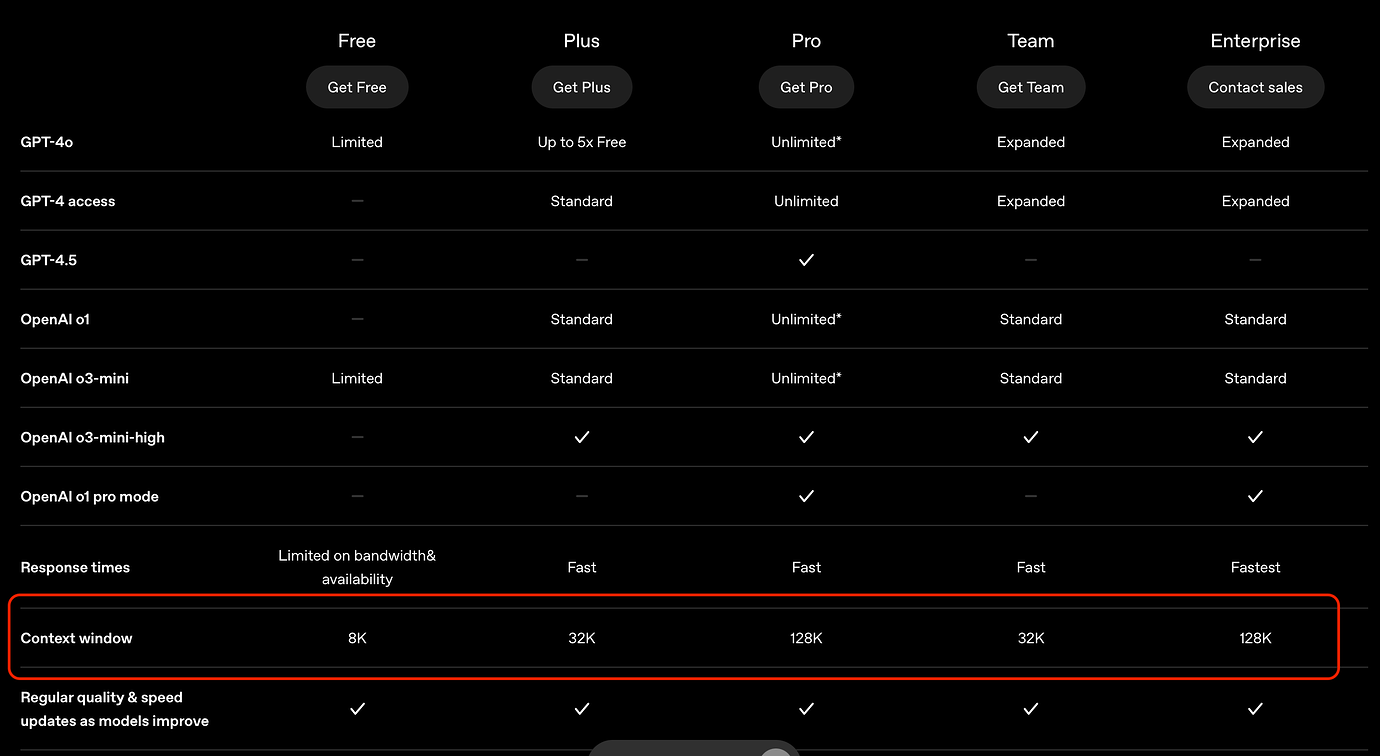Click o3-mini-high checkmark in Team column
Image resolution: width=1380 pixels, height=756 pixels.
click(x=1031, y=437)
